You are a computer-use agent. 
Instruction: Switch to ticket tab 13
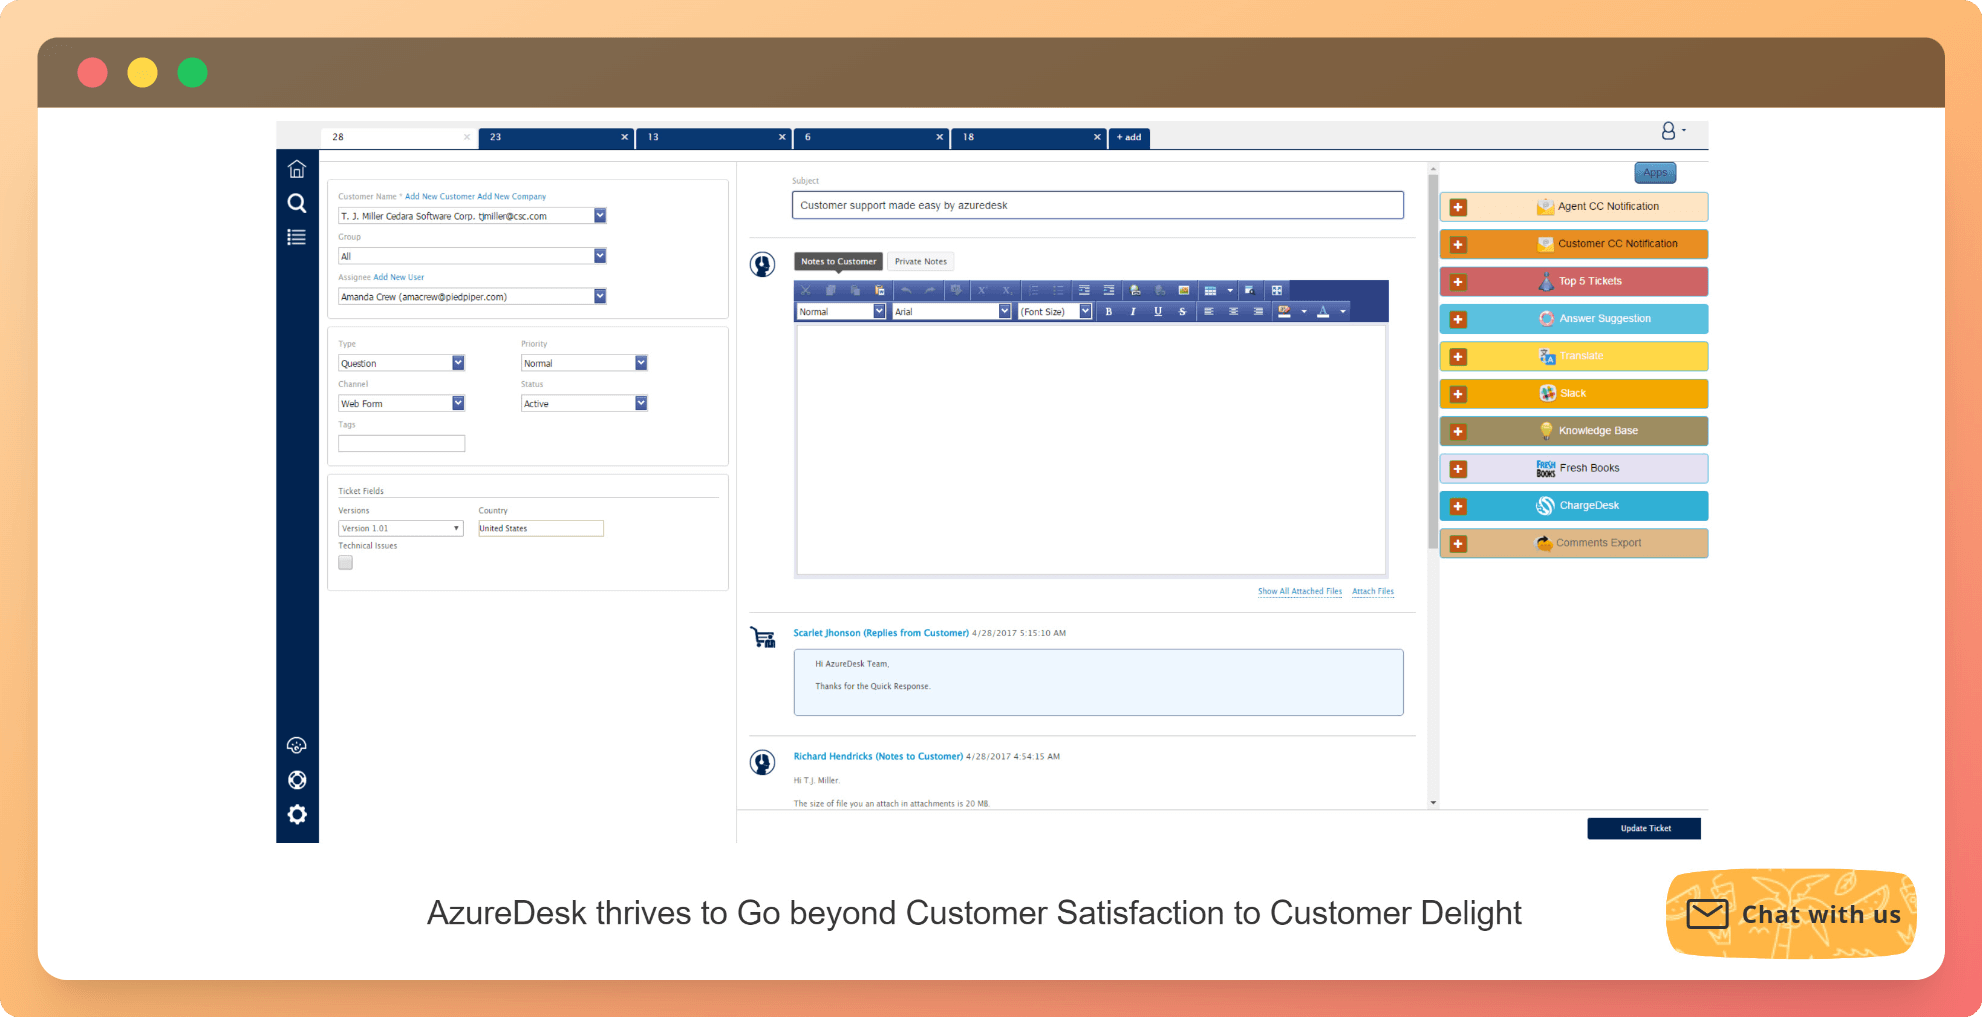[x=713, y=137]
